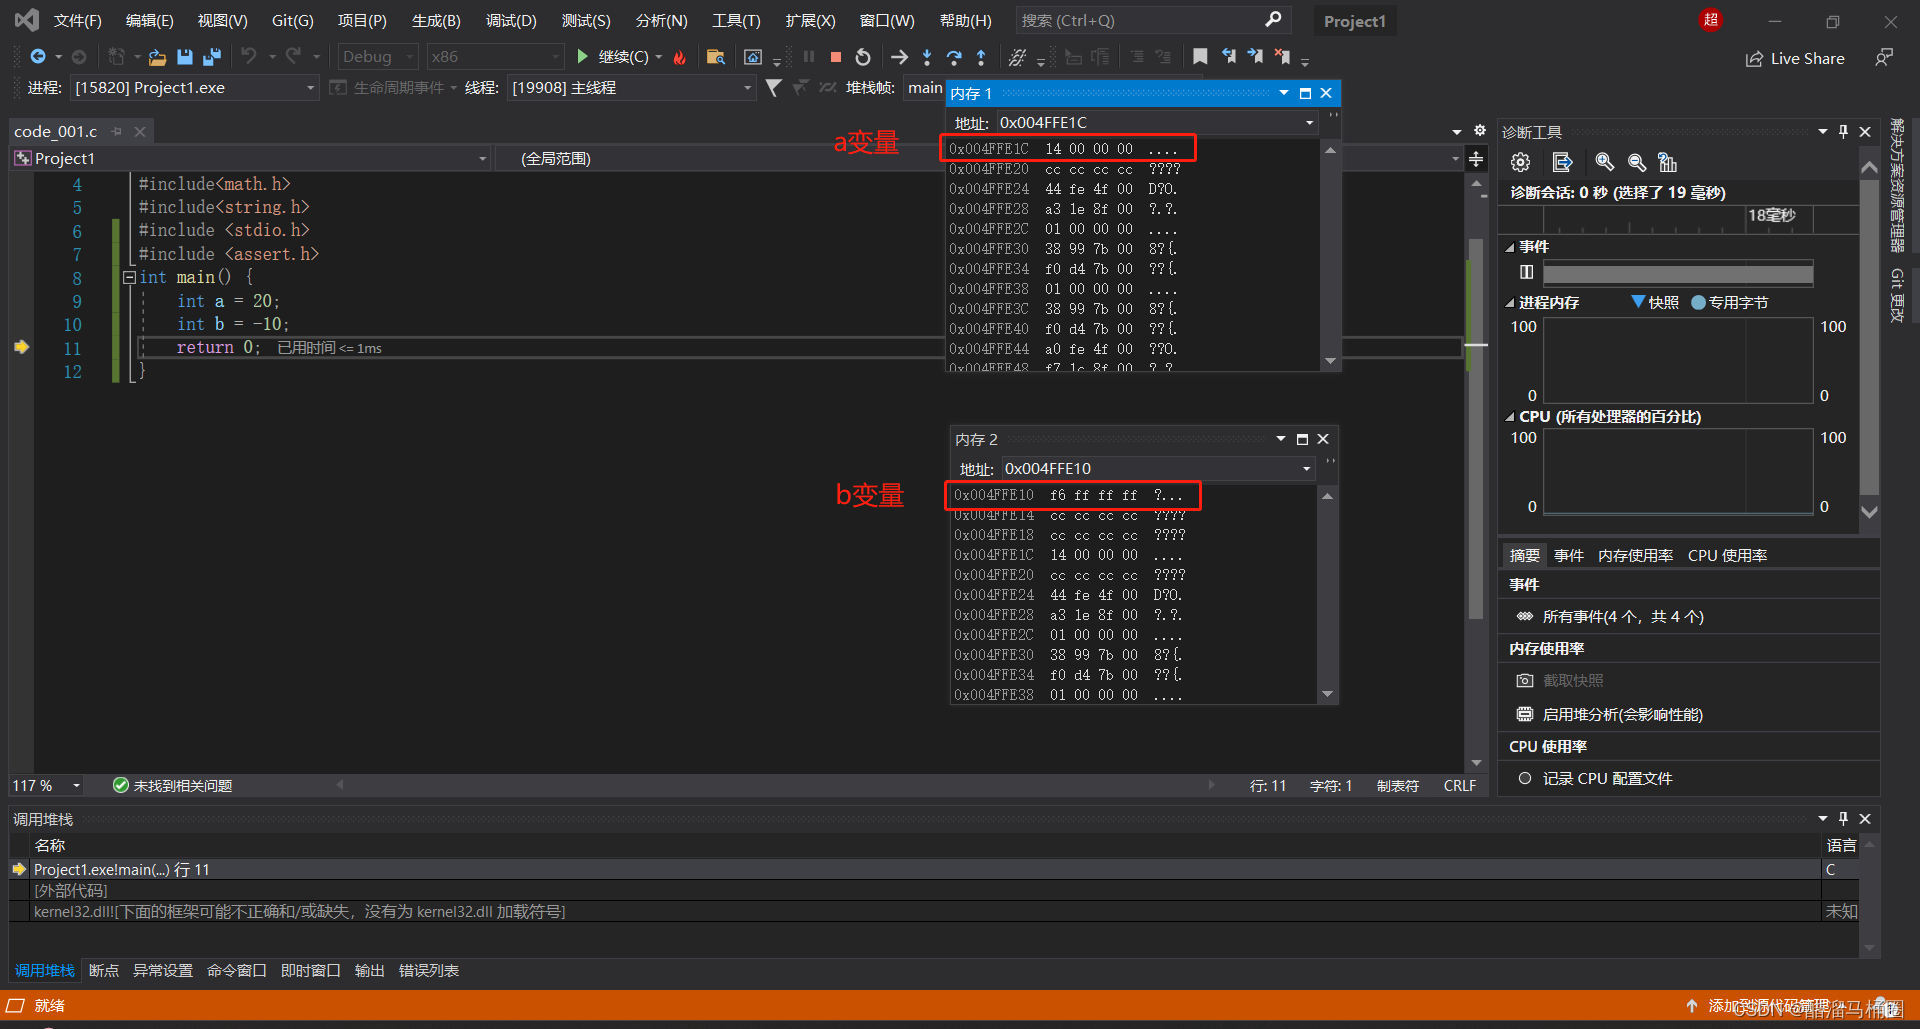Click the save all files icon
This screenshot has height=1029, width=1920.
[212, 57]
